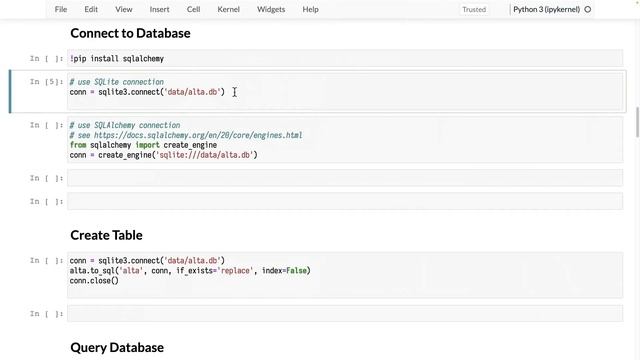Click the create_engine SQLAlchemy code cell
Screen dimensions: 640x360
coord(345,140)
